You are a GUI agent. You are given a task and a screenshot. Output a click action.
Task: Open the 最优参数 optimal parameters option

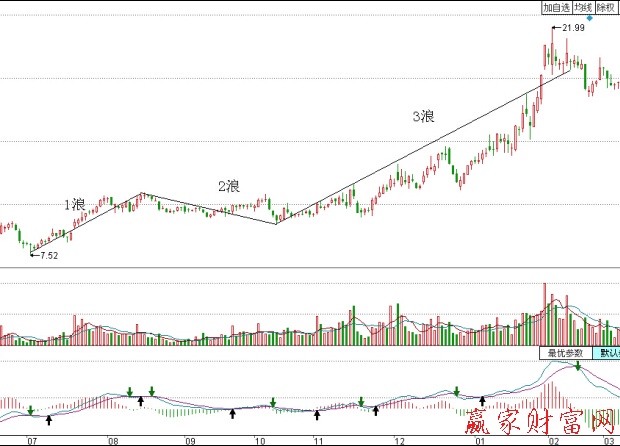point(564,353)
